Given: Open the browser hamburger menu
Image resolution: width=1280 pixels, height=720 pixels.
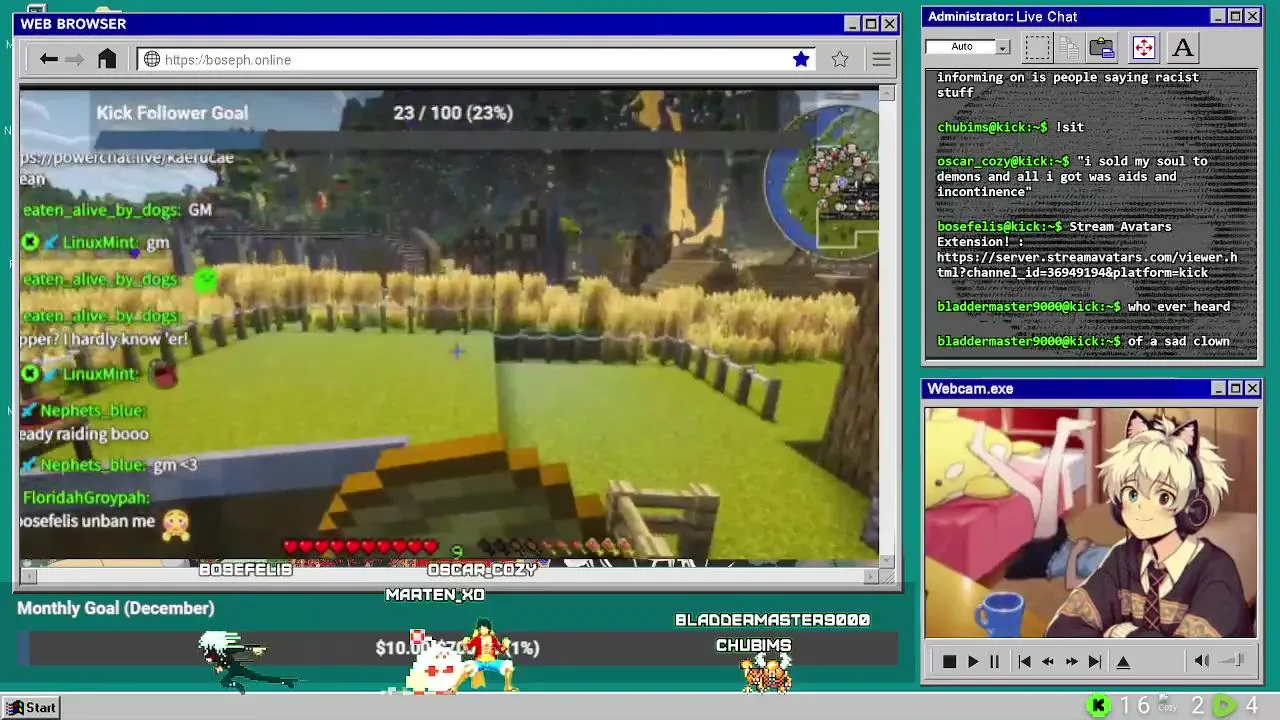Looking at the screenshot, I should click(881, 59).
